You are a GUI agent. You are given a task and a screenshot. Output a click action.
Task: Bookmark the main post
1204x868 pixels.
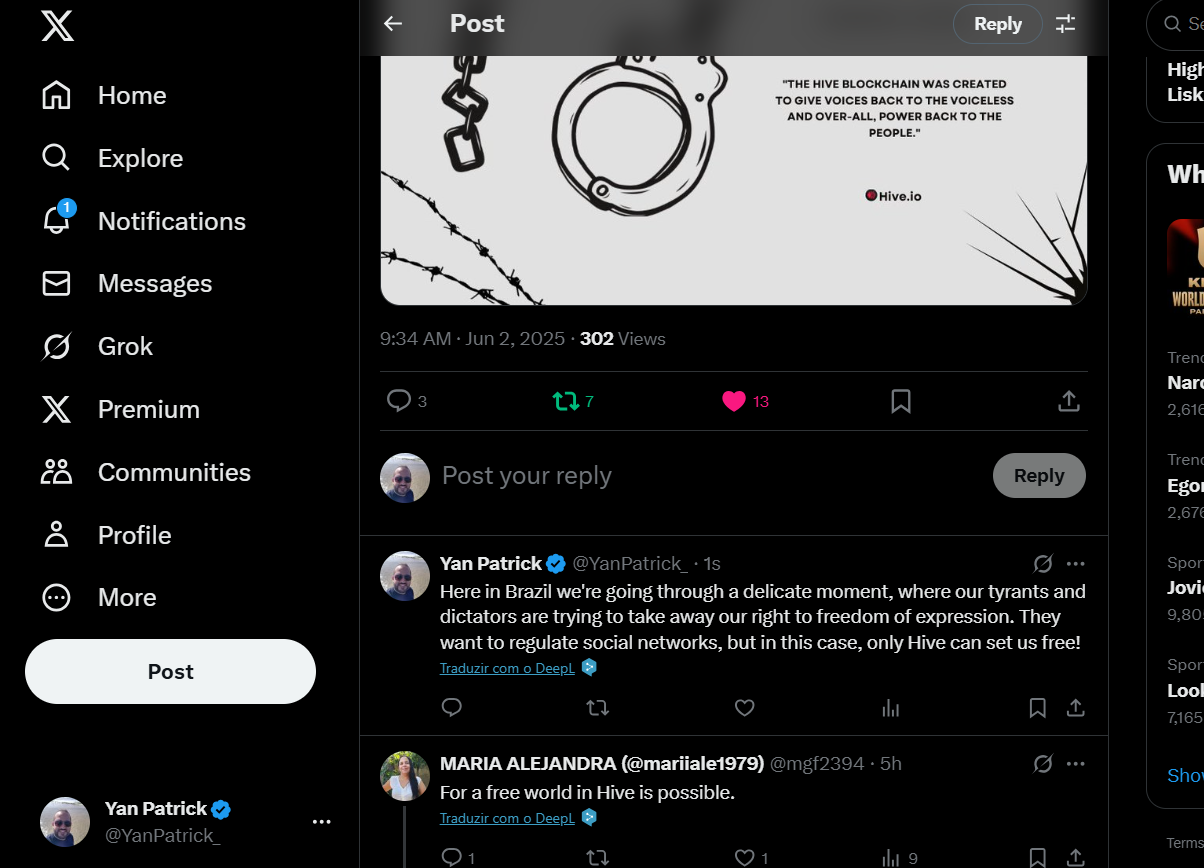point(901,401)
